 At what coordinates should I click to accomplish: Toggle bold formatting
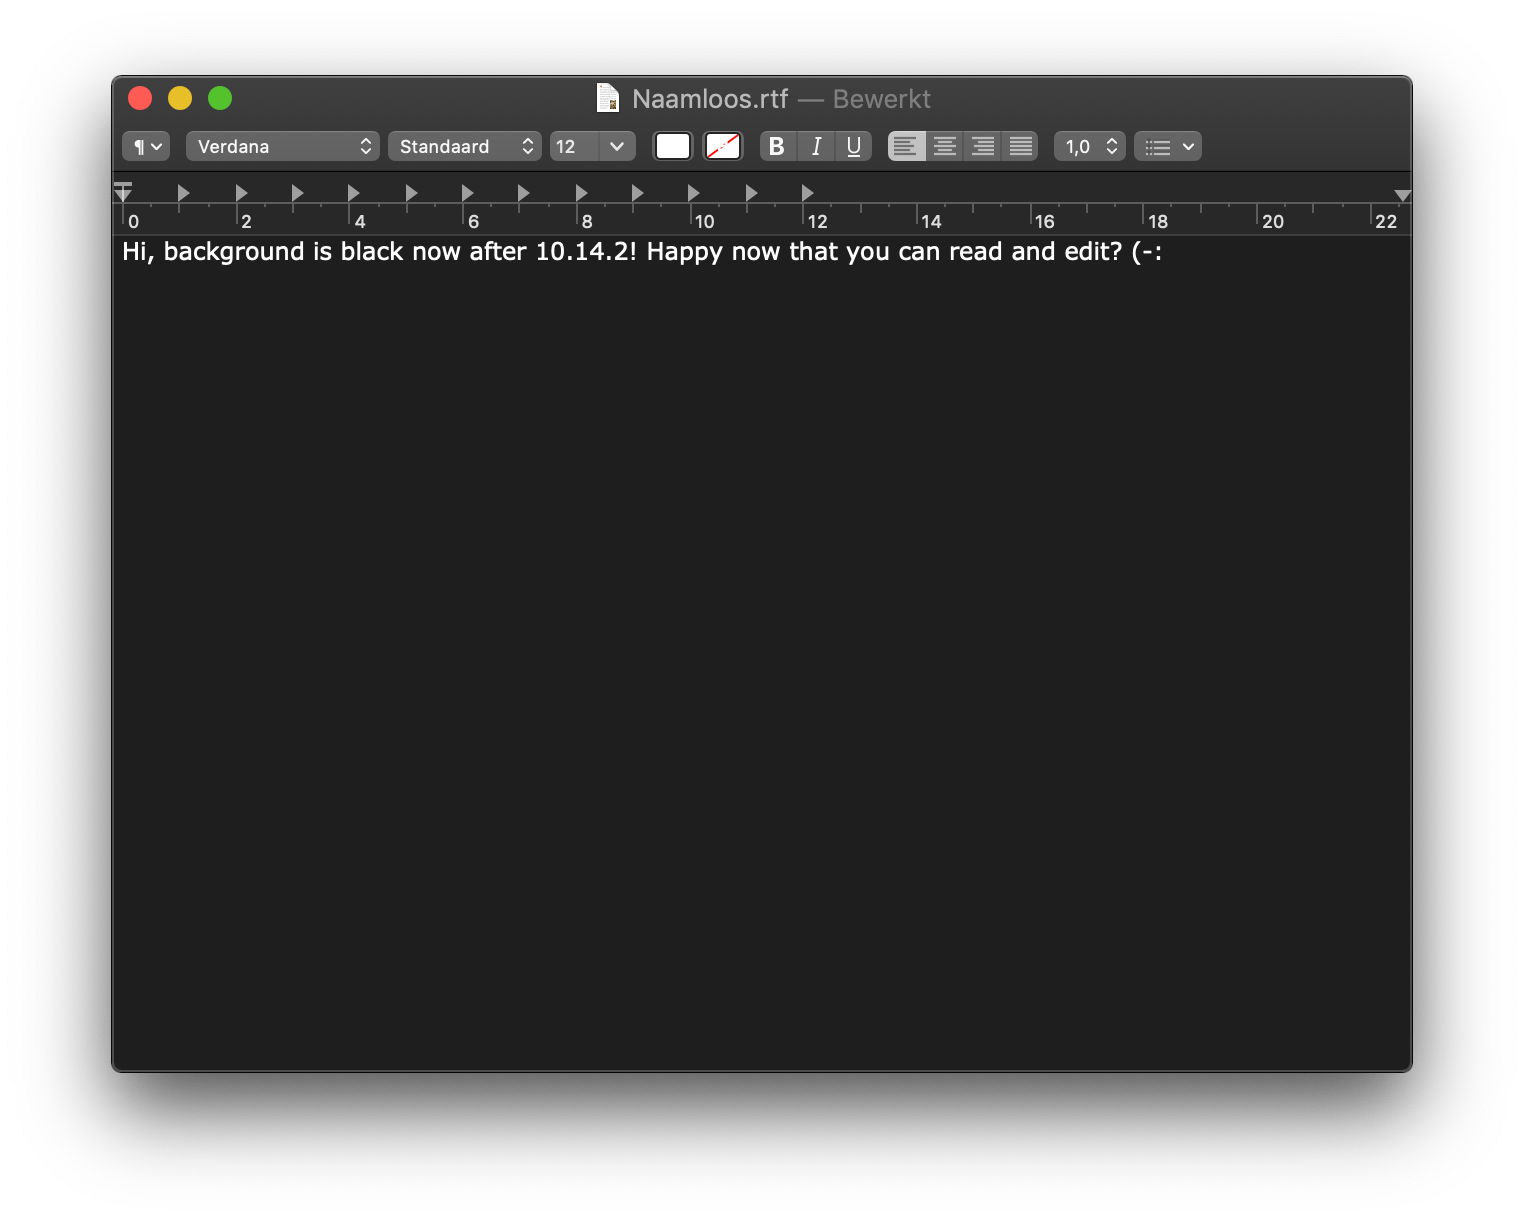777,147
